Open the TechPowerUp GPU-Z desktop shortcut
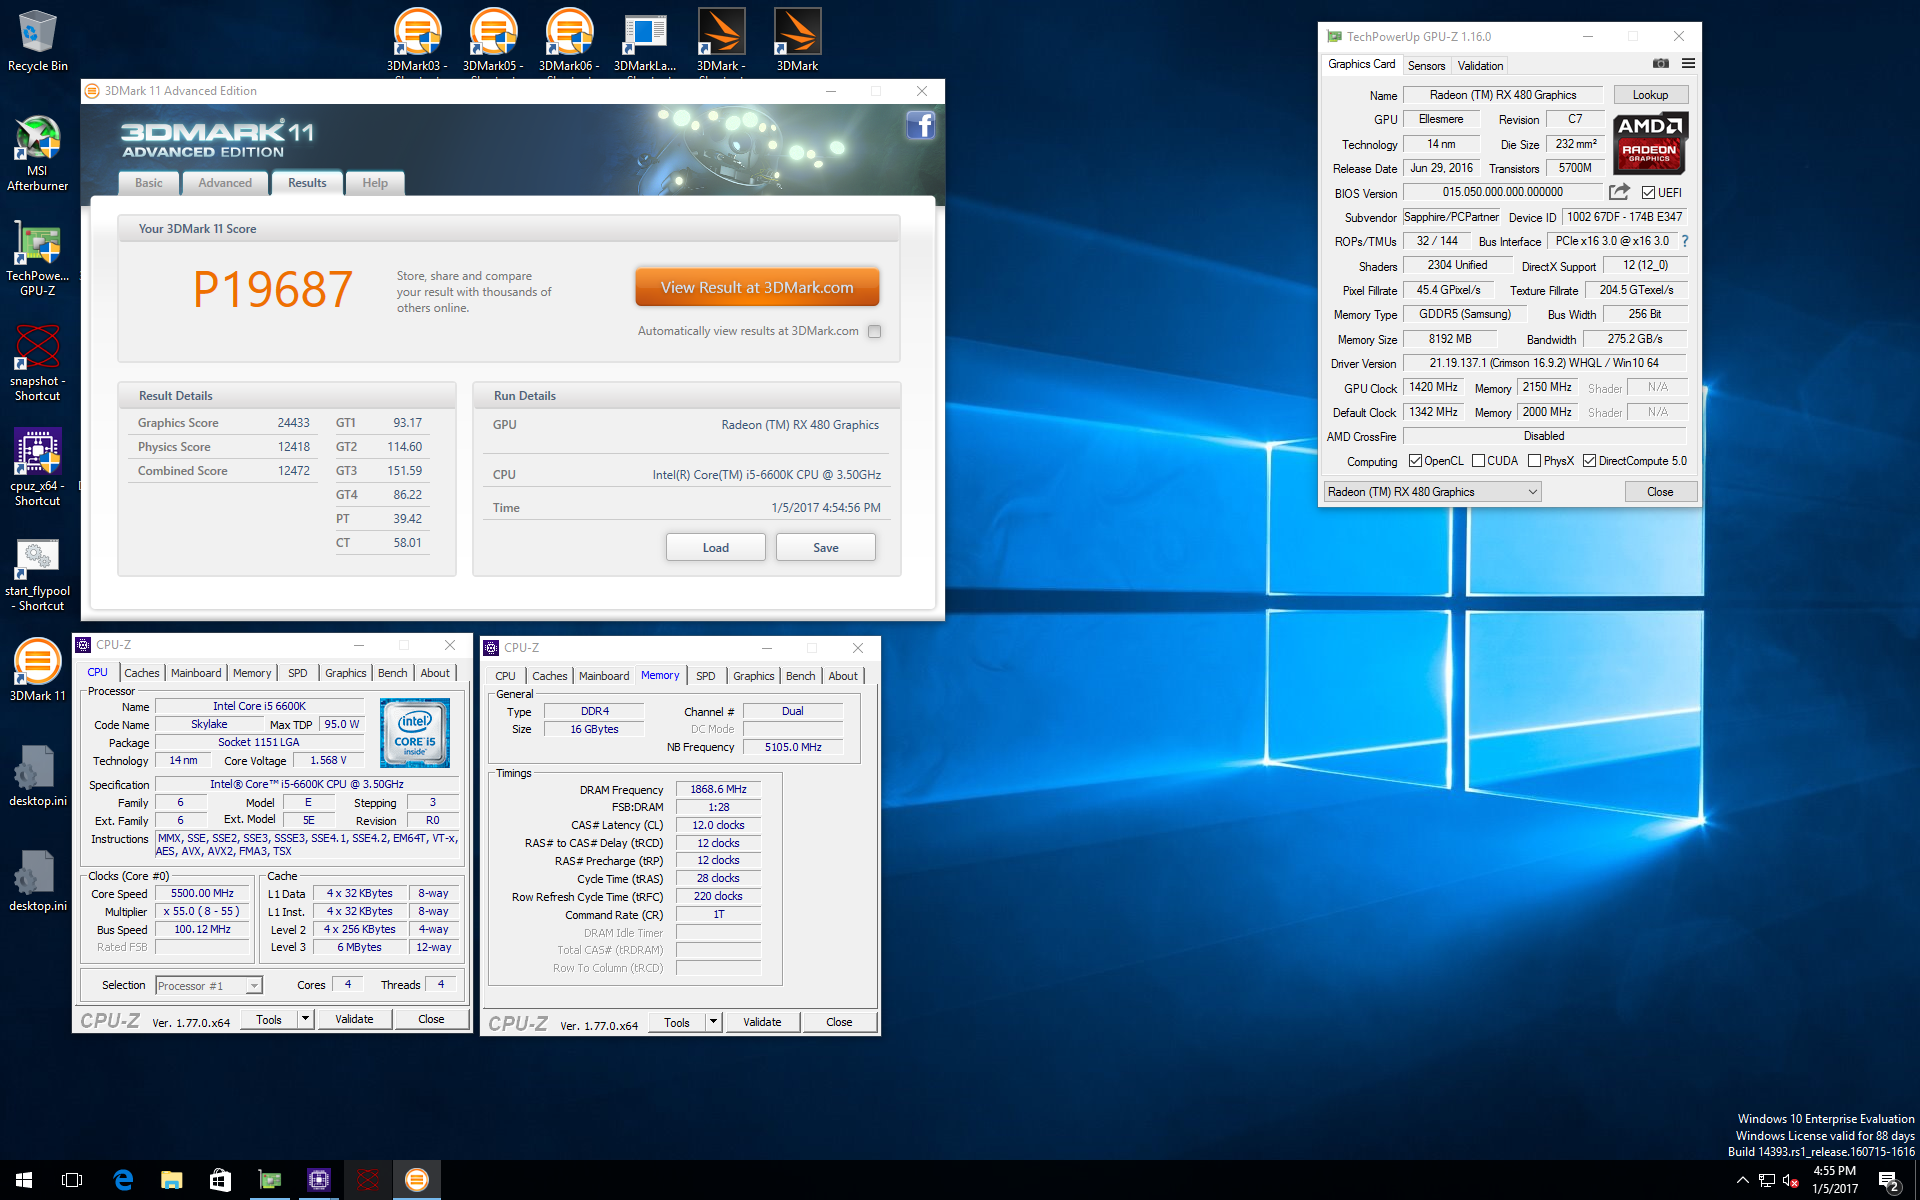Viewport: 1920px width, 1200px height. point(37,258)
